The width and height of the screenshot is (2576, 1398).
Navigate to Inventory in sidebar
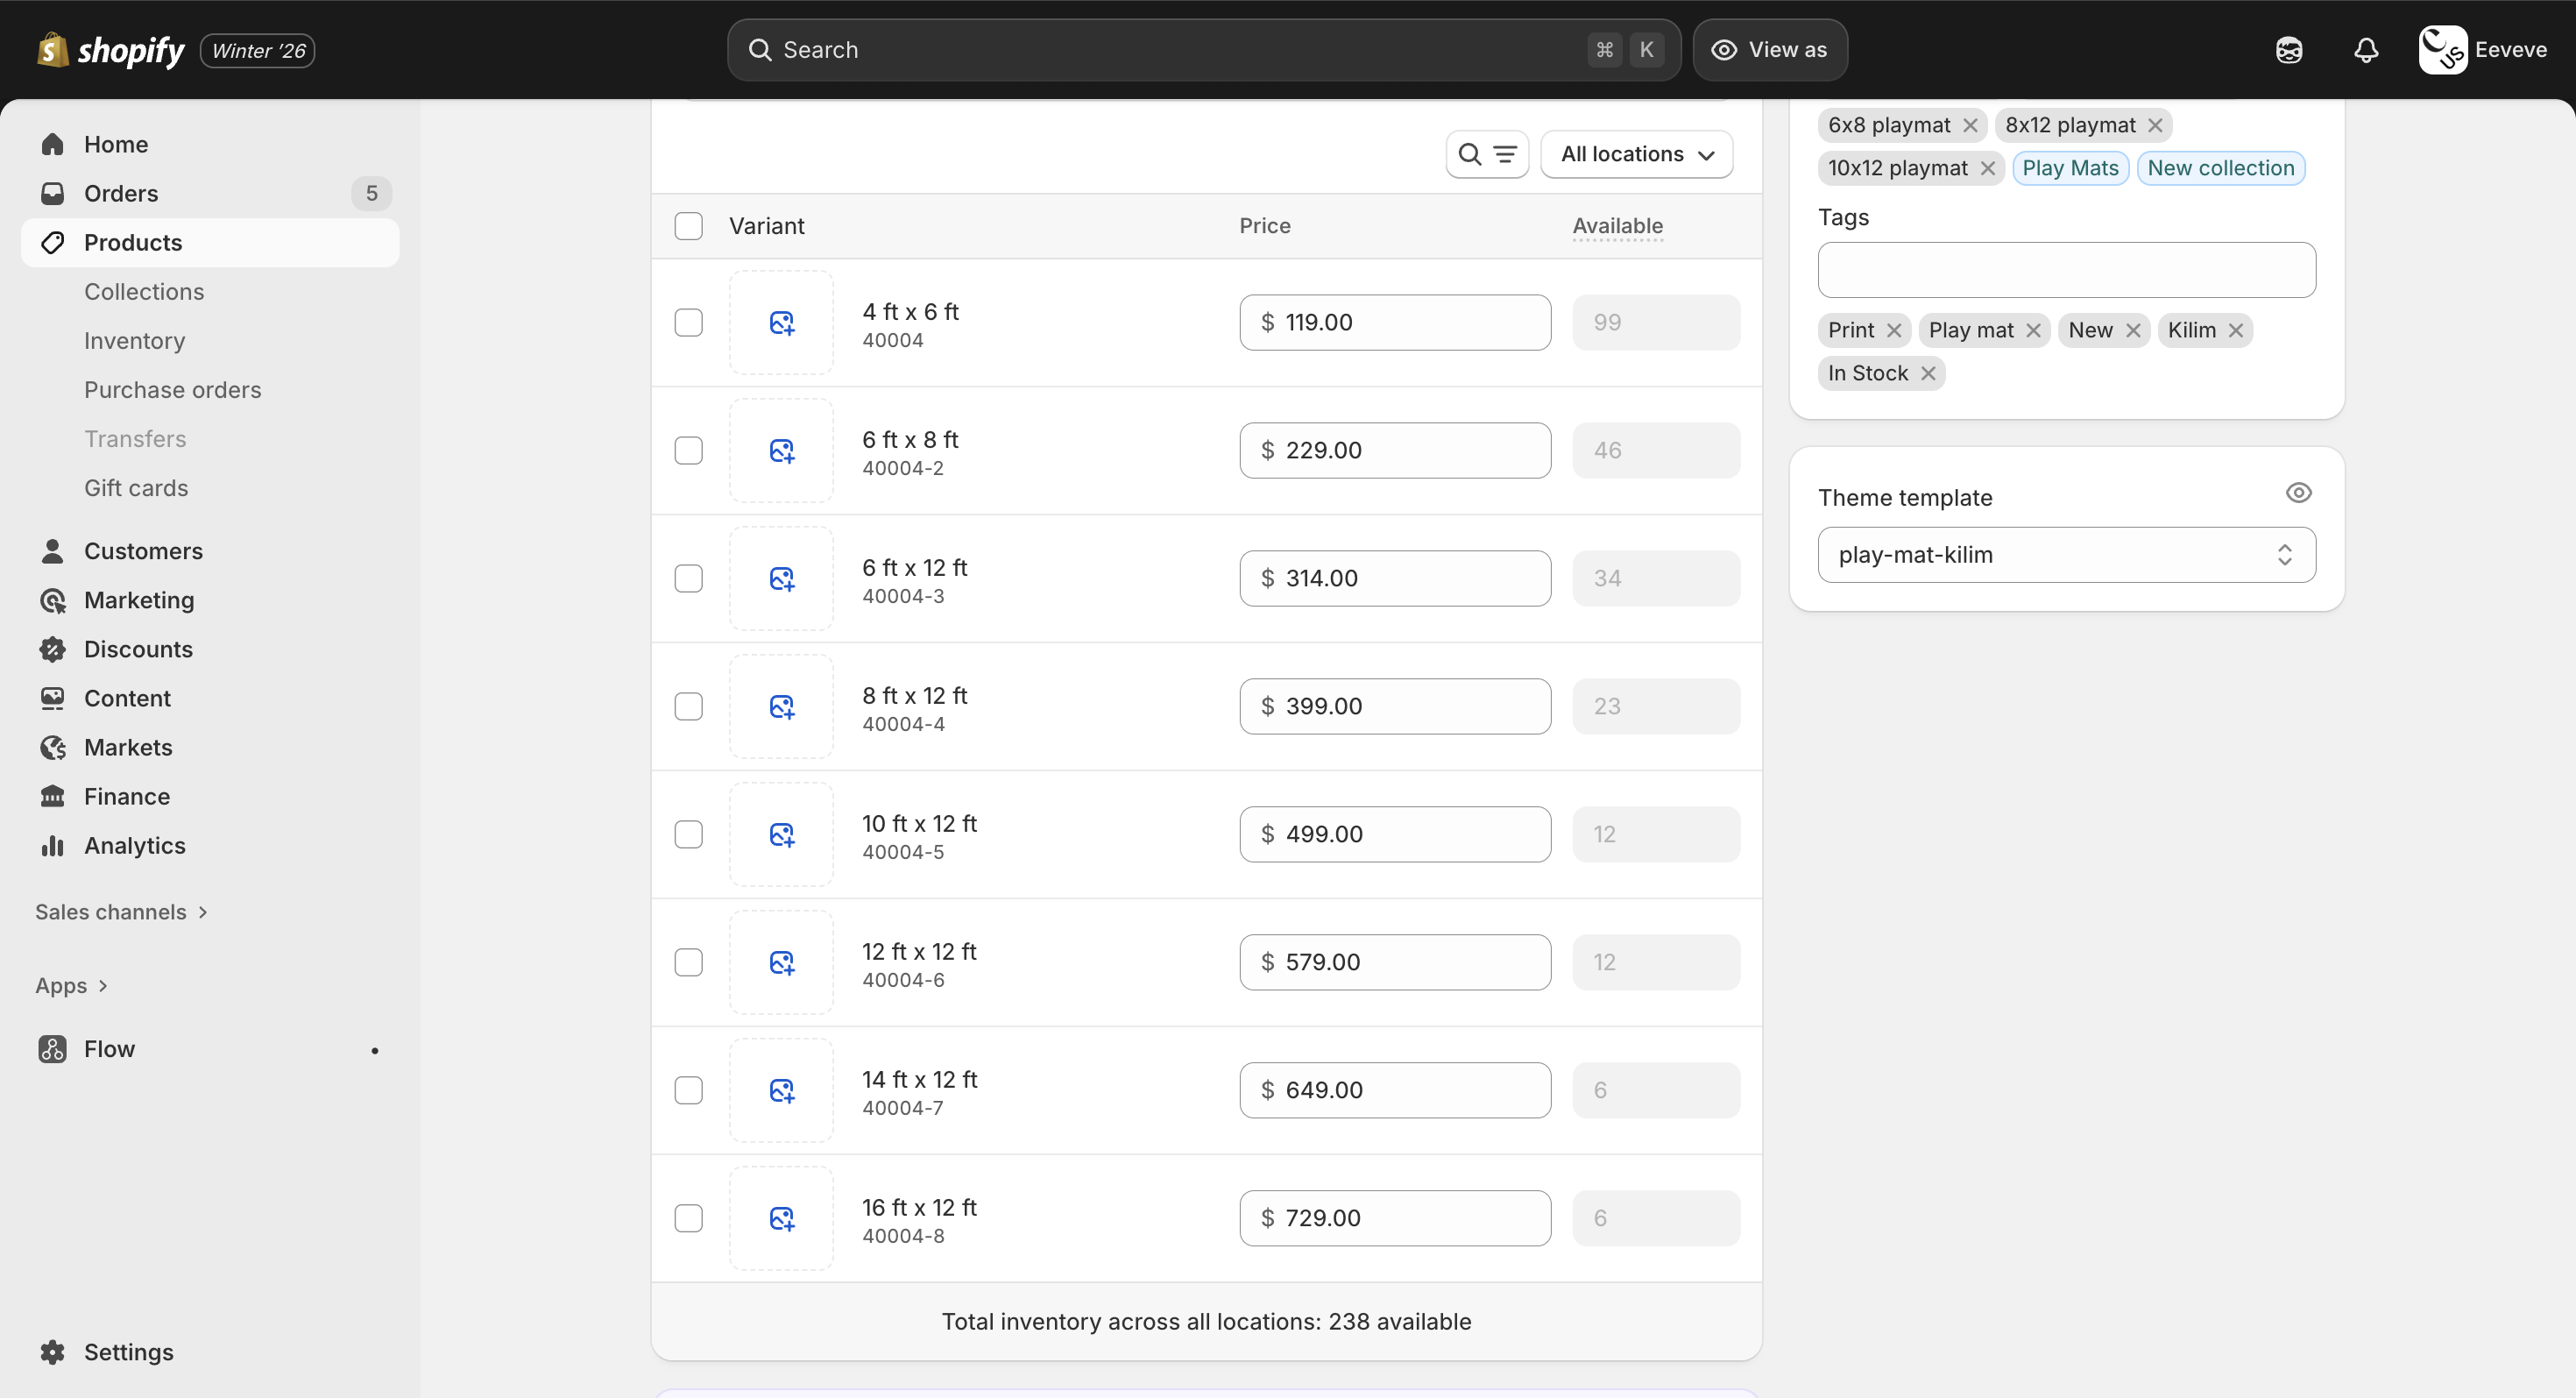tap(134, 340)
